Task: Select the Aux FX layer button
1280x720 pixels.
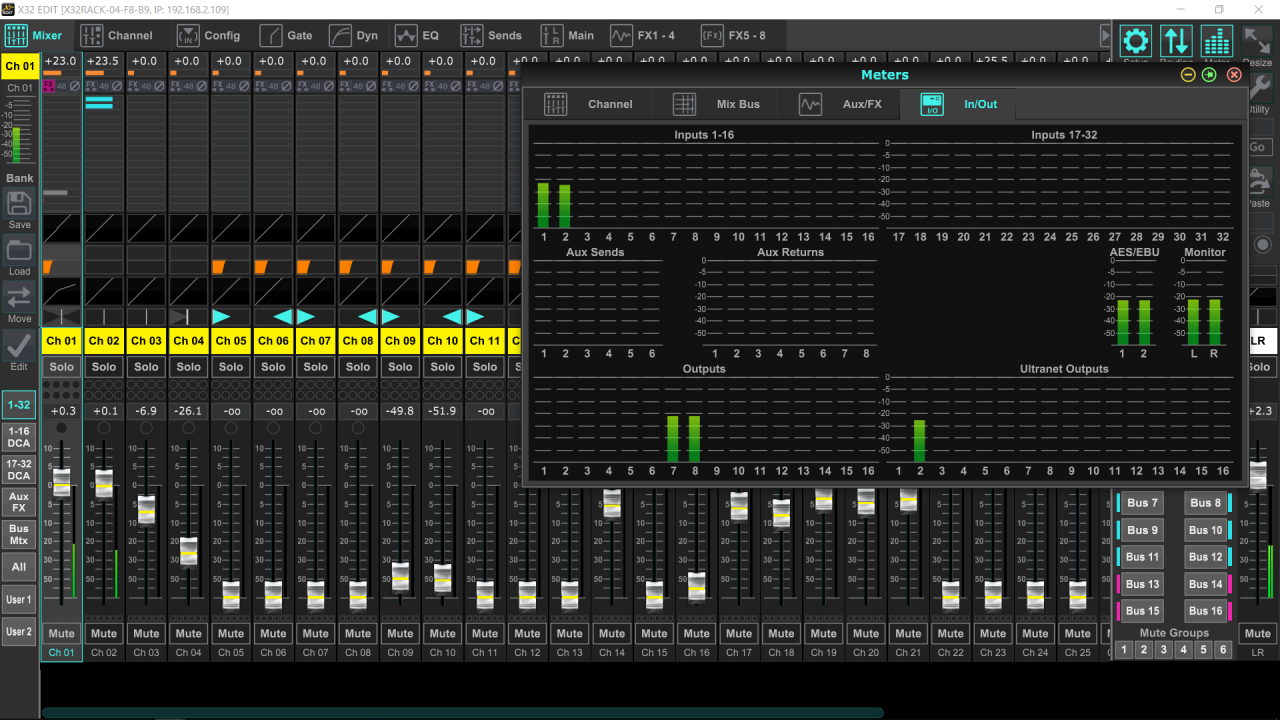Action: coord(19,502)
